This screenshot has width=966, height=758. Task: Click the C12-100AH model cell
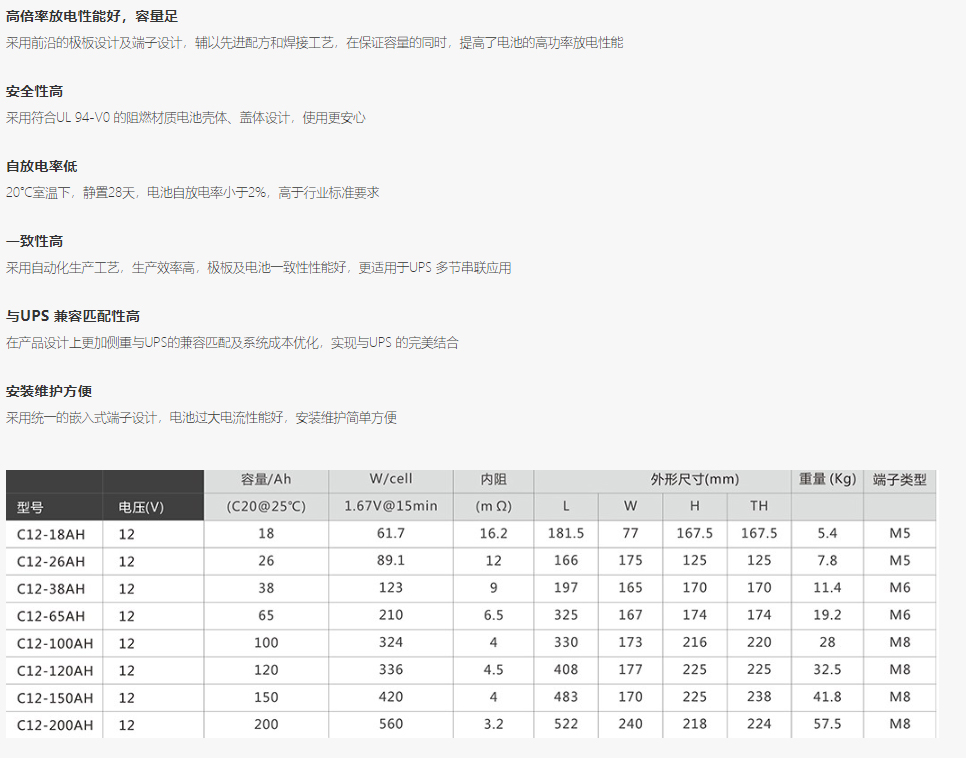point(55,643)
